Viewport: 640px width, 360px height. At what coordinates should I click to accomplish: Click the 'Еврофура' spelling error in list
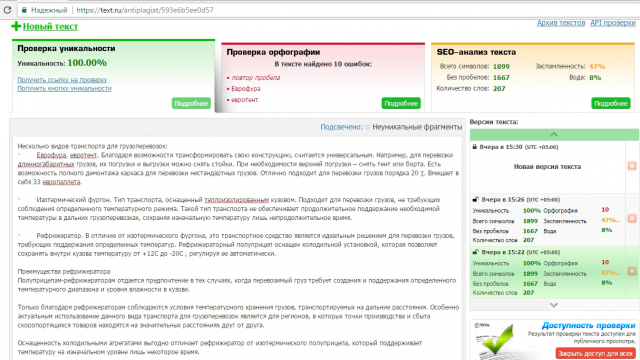click(246, 89)
